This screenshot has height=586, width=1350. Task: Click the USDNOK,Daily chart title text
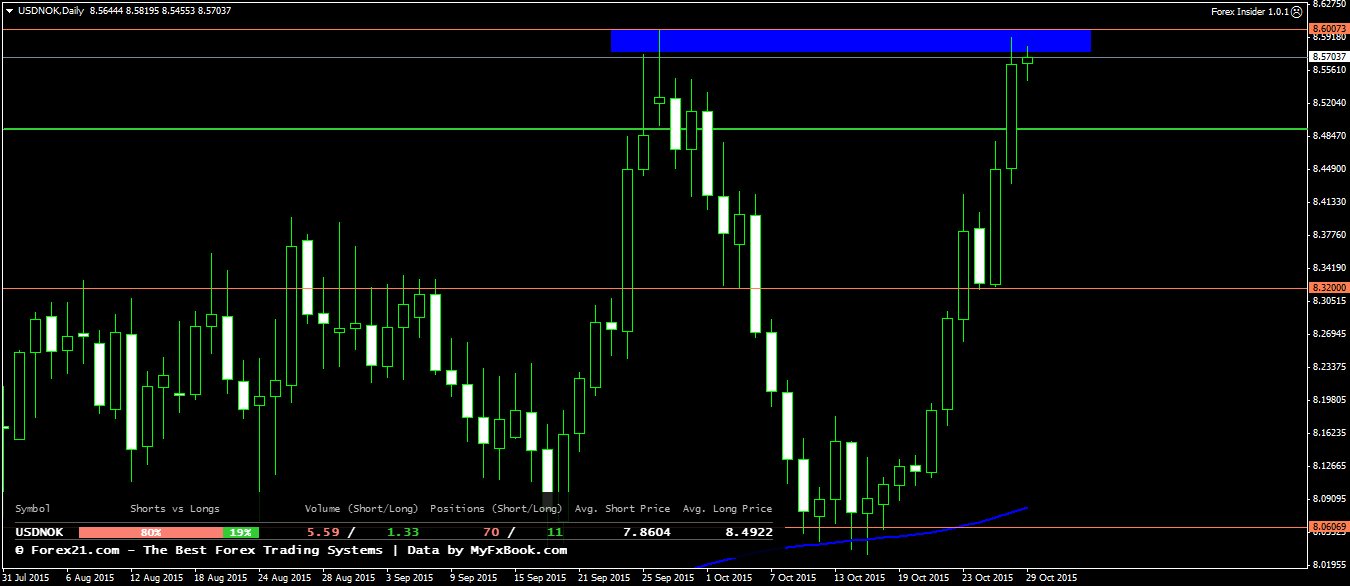click(51, 10)
